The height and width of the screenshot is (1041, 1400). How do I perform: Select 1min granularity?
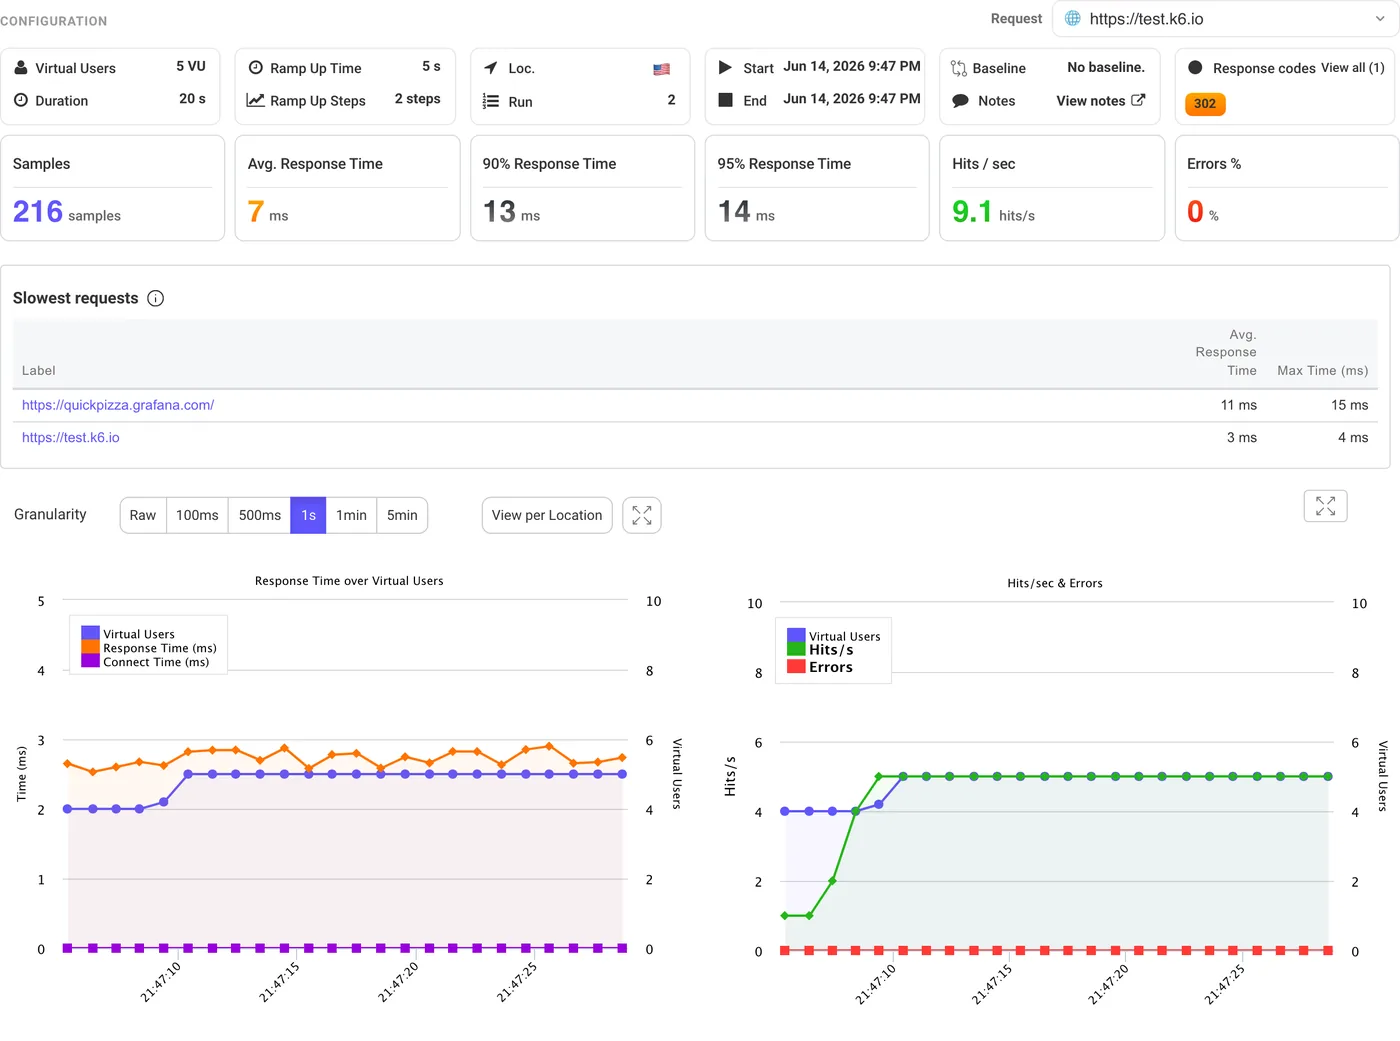coord(351,515)
